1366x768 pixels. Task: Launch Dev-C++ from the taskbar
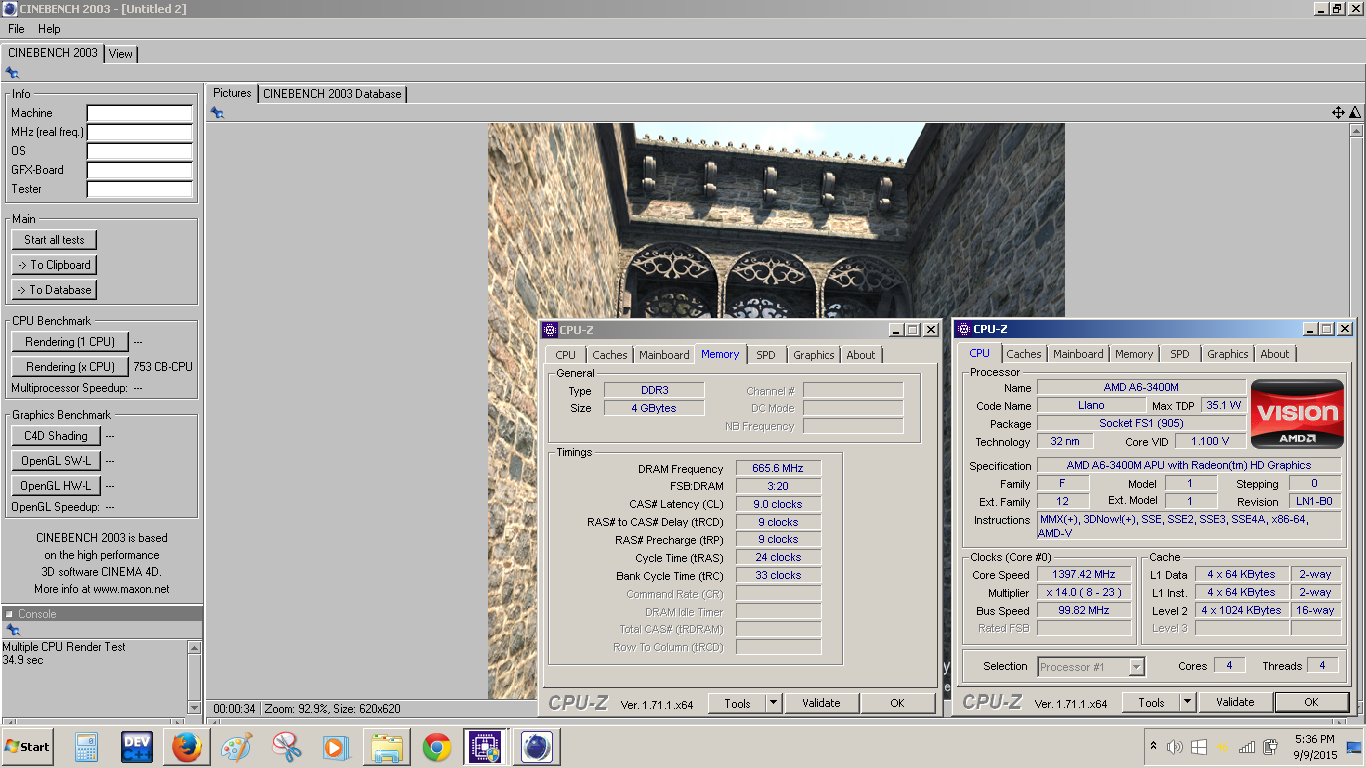coord(136,747)
